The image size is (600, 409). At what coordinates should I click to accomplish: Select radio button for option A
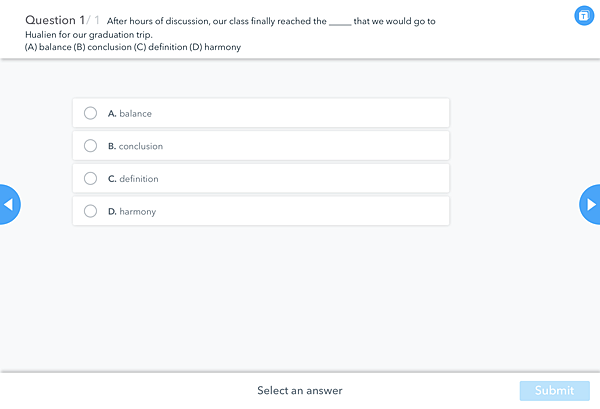click(x=90, y=113)
